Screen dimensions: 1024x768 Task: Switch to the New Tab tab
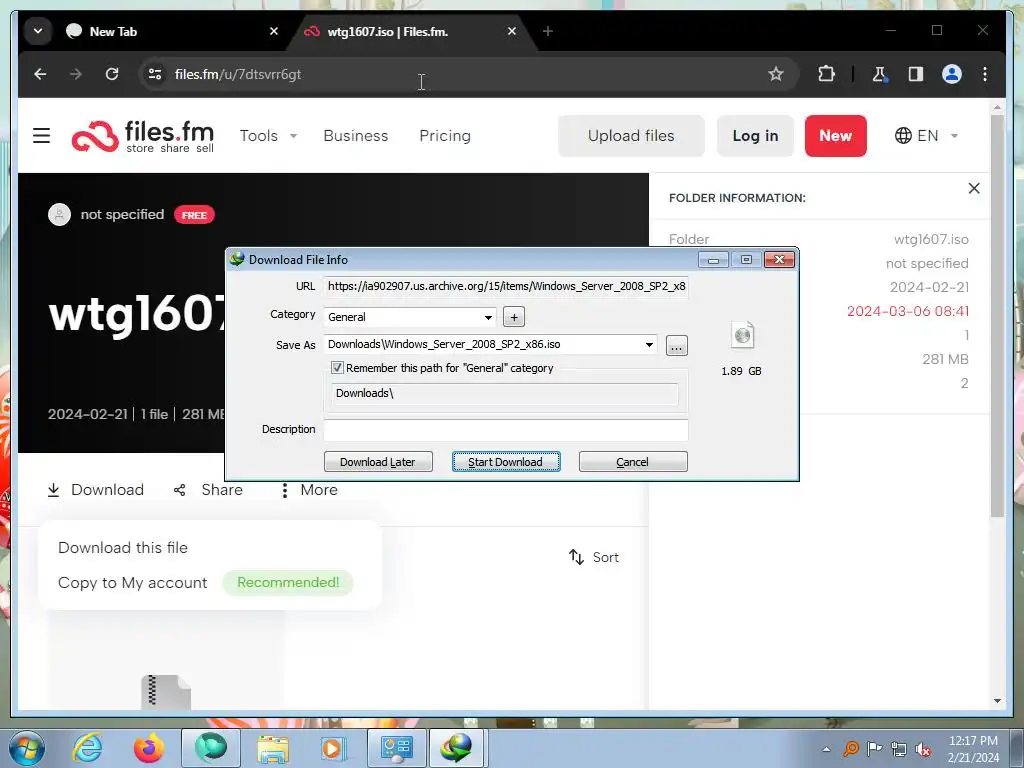[x=173, y=31]
